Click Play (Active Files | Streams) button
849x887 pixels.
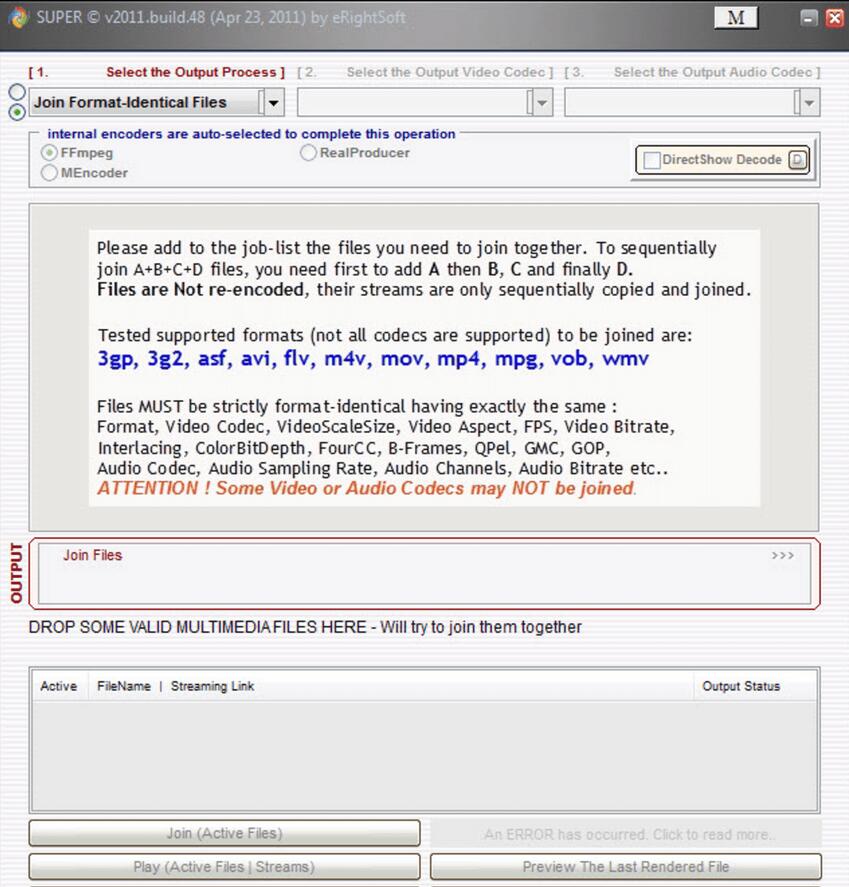tap(224, 867)
